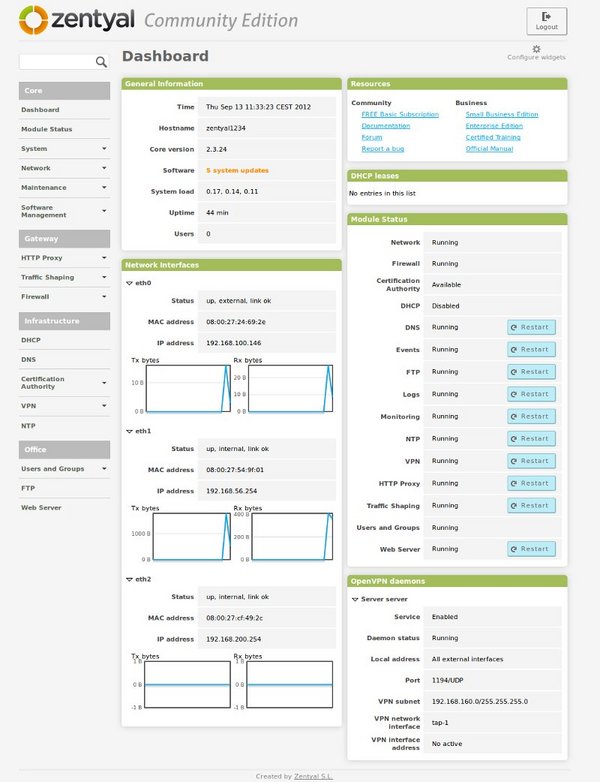Open FREE Basic Subscription link
The width and height of the screenshot is (600, 782).
400,114
